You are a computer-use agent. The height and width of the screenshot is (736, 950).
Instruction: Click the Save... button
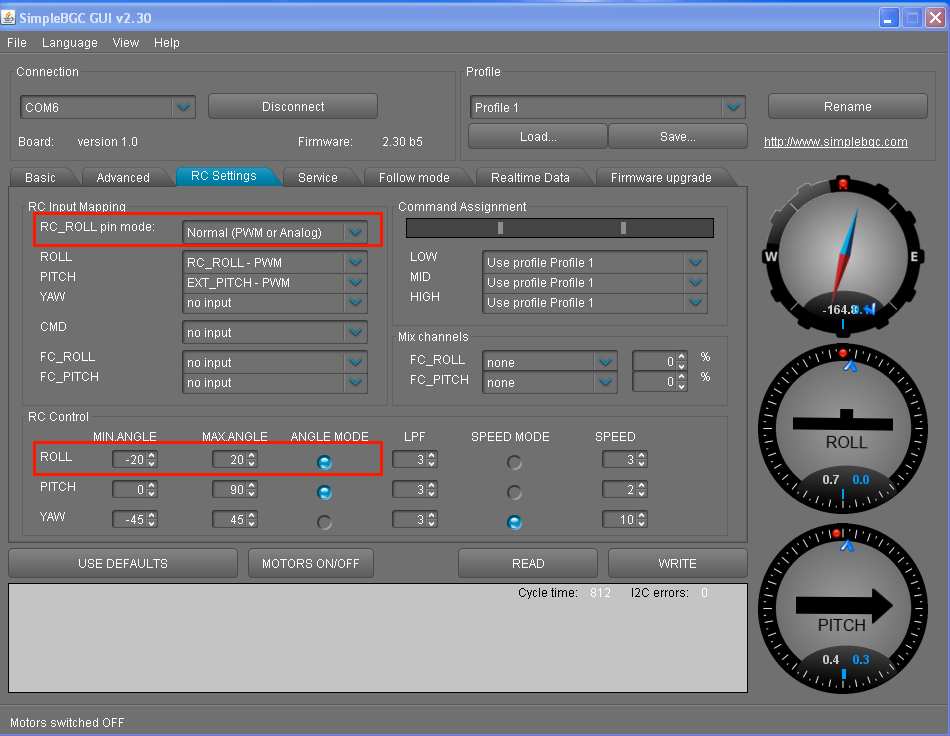[678, 136]
